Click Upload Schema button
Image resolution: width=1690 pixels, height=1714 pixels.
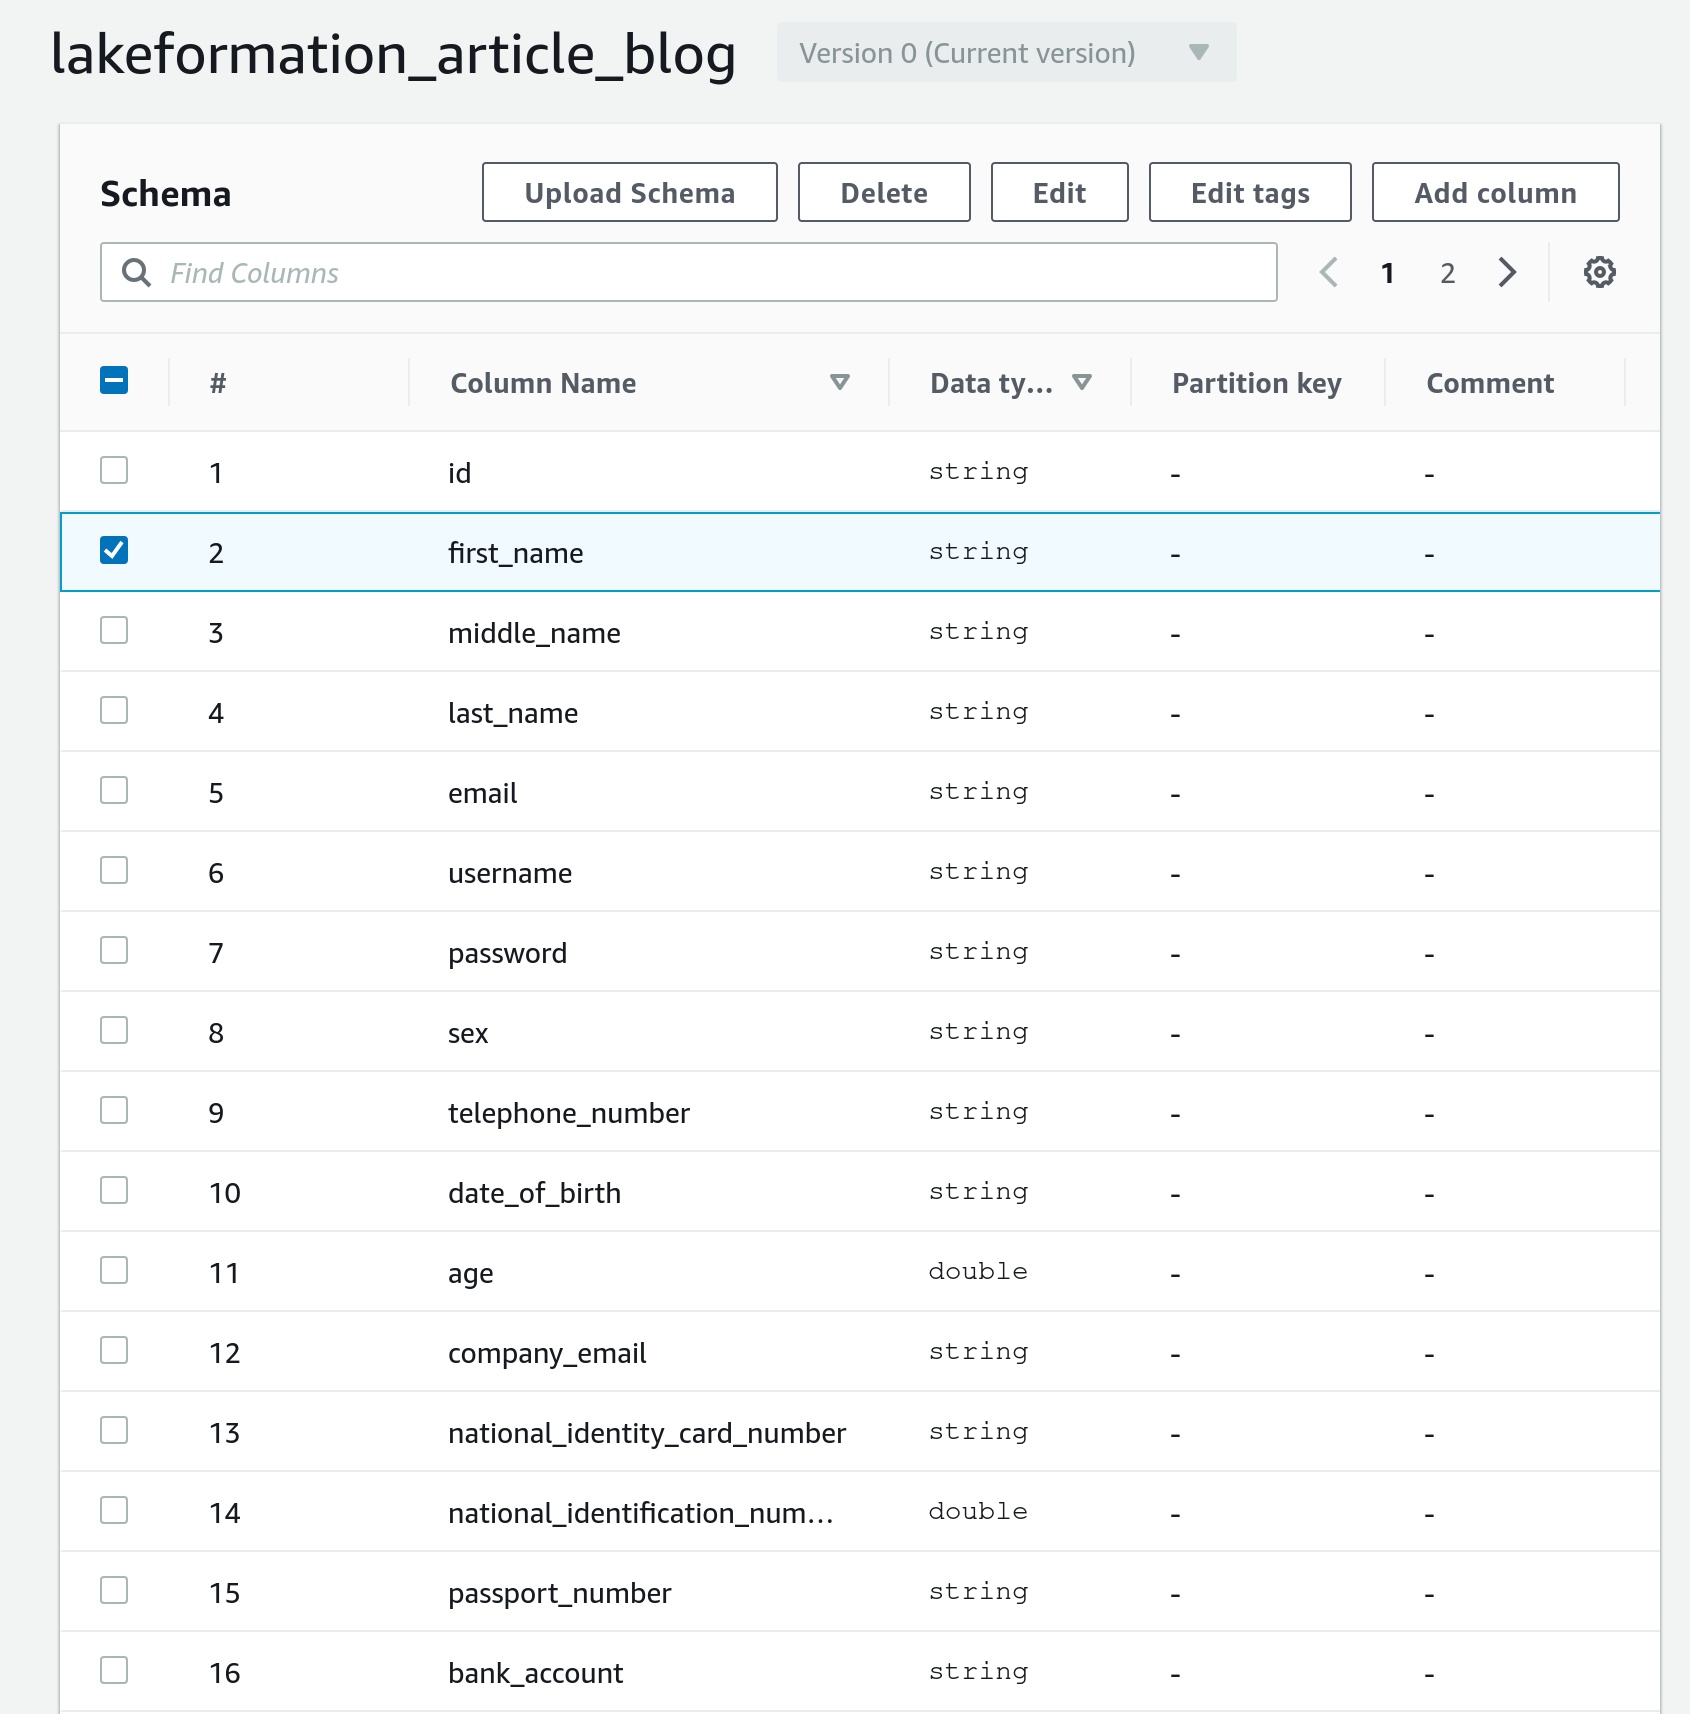pos(629,192)
